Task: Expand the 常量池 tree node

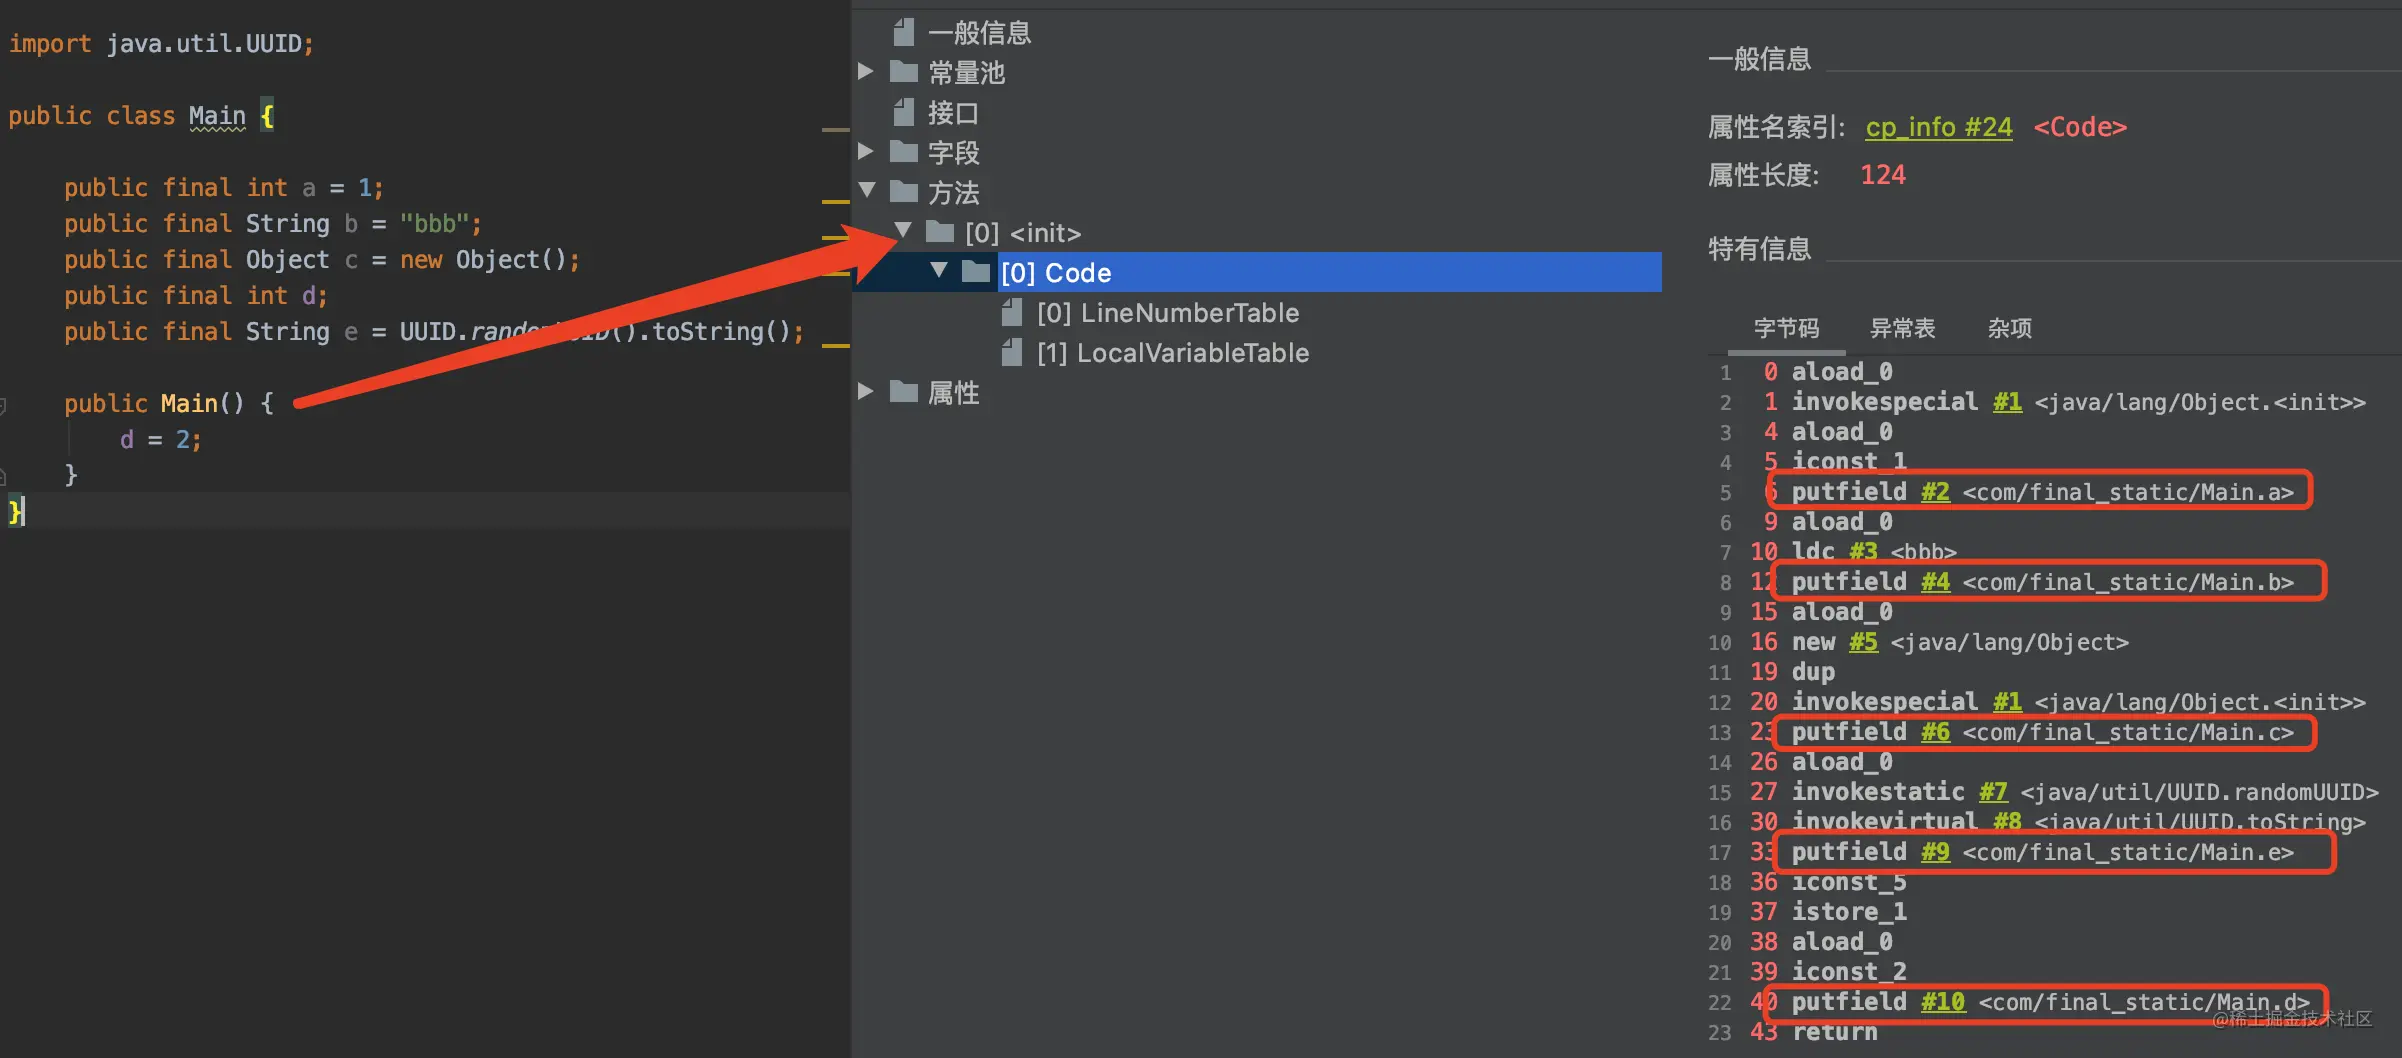Action: 866,71
